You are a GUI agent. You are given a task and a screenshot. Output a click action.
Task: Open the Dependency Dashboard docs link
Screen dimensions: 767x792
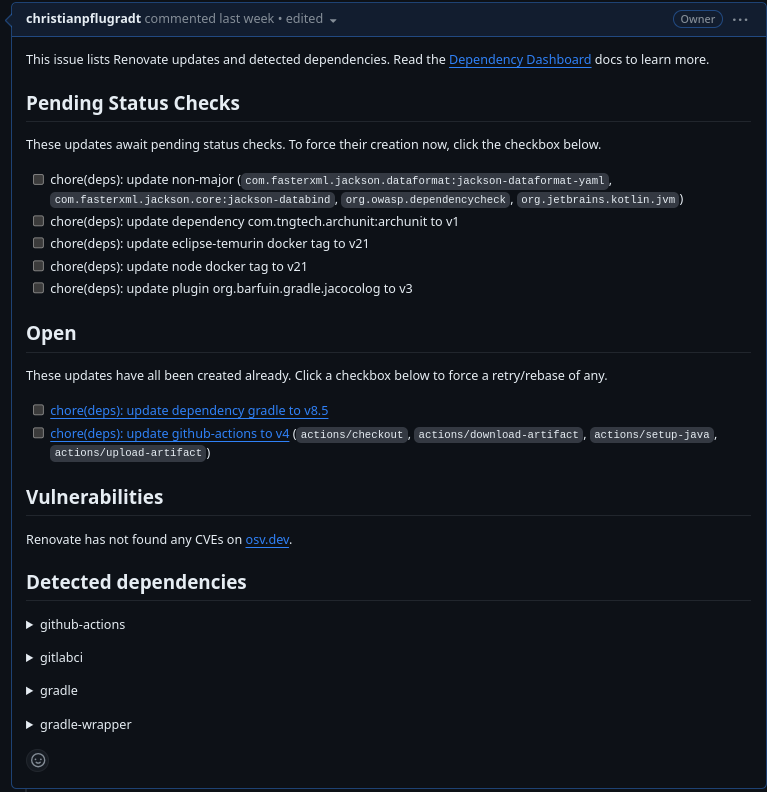coord(520,60)
